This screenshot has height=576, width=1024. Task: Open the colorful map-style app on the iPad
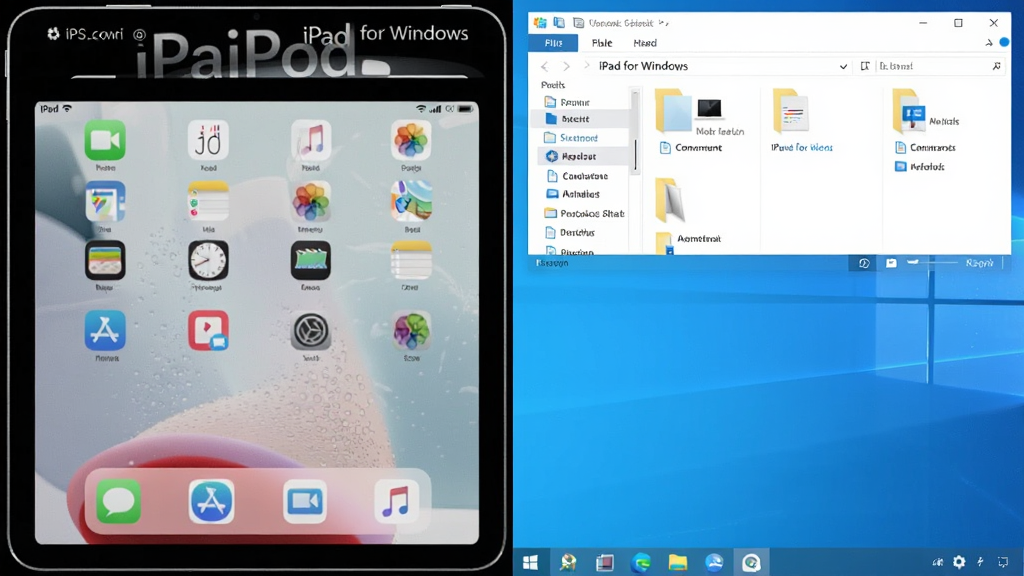coord(411,201)
